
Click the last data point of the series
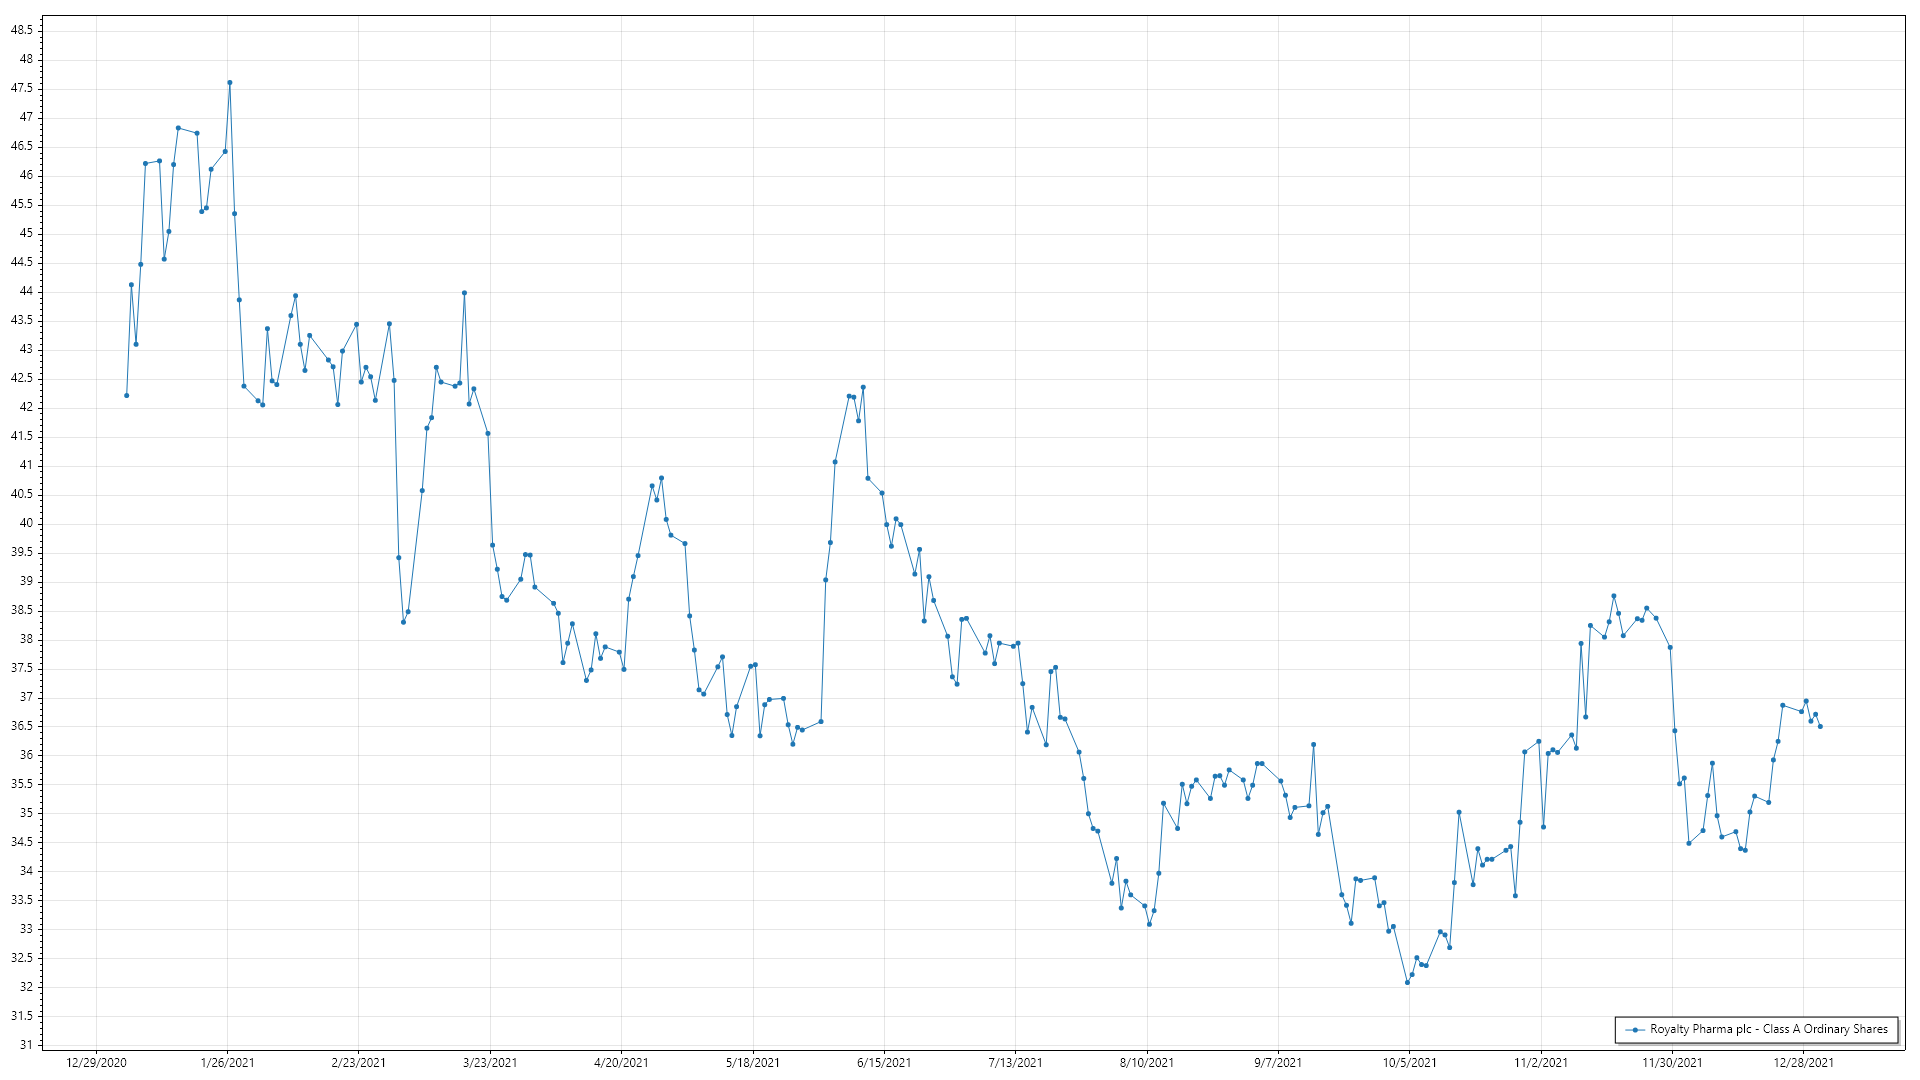tap(1820, 726)
